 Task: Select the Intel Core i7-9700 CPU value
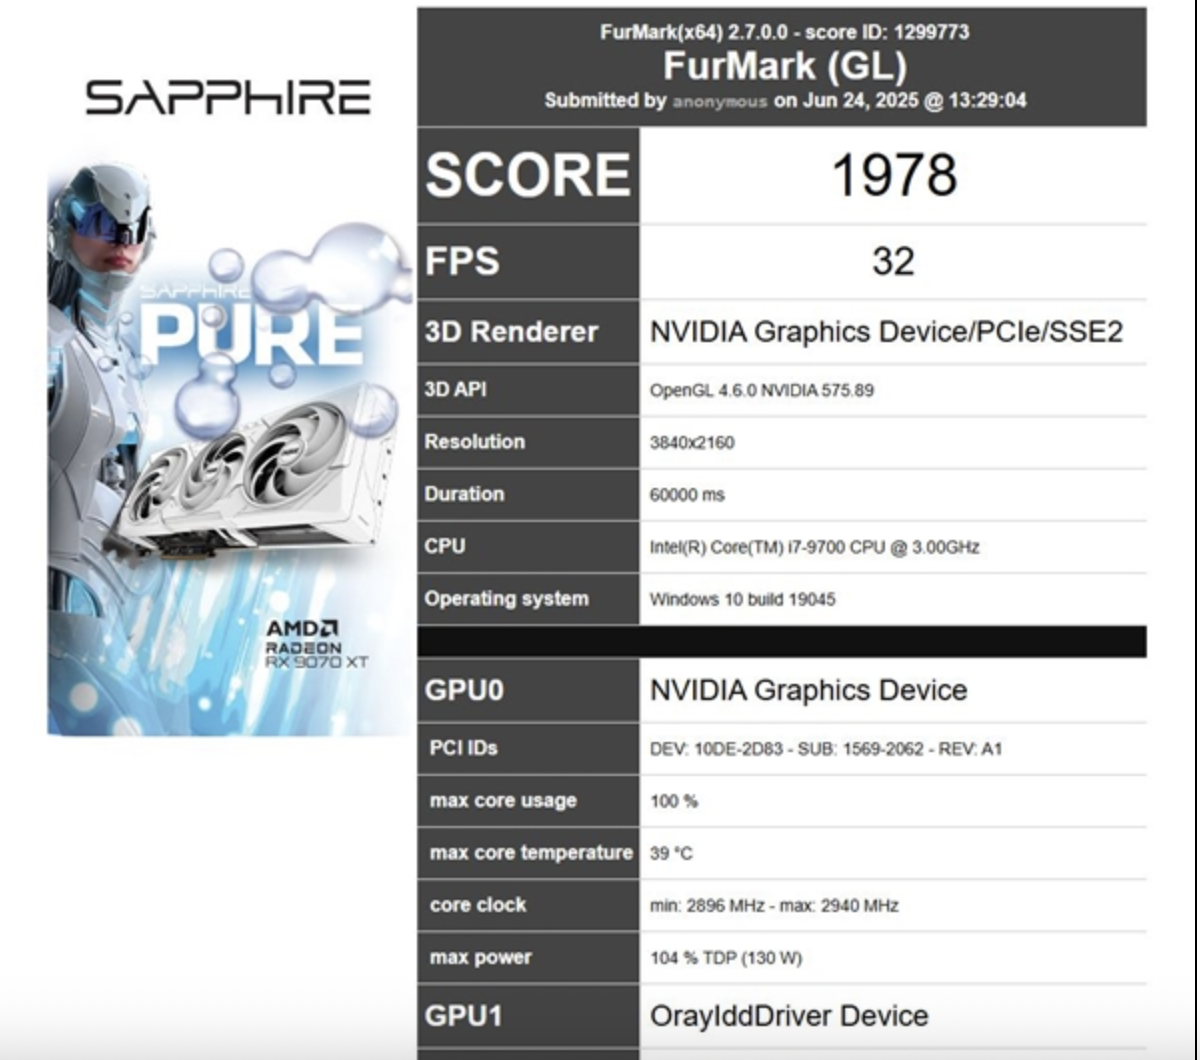(814, 547)
